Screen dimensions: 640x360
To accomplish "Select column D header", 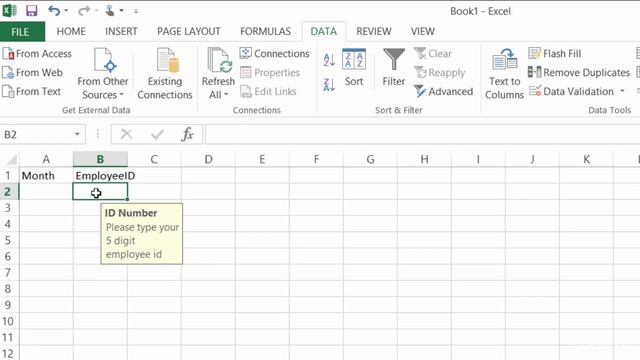I will click(208, 159).
